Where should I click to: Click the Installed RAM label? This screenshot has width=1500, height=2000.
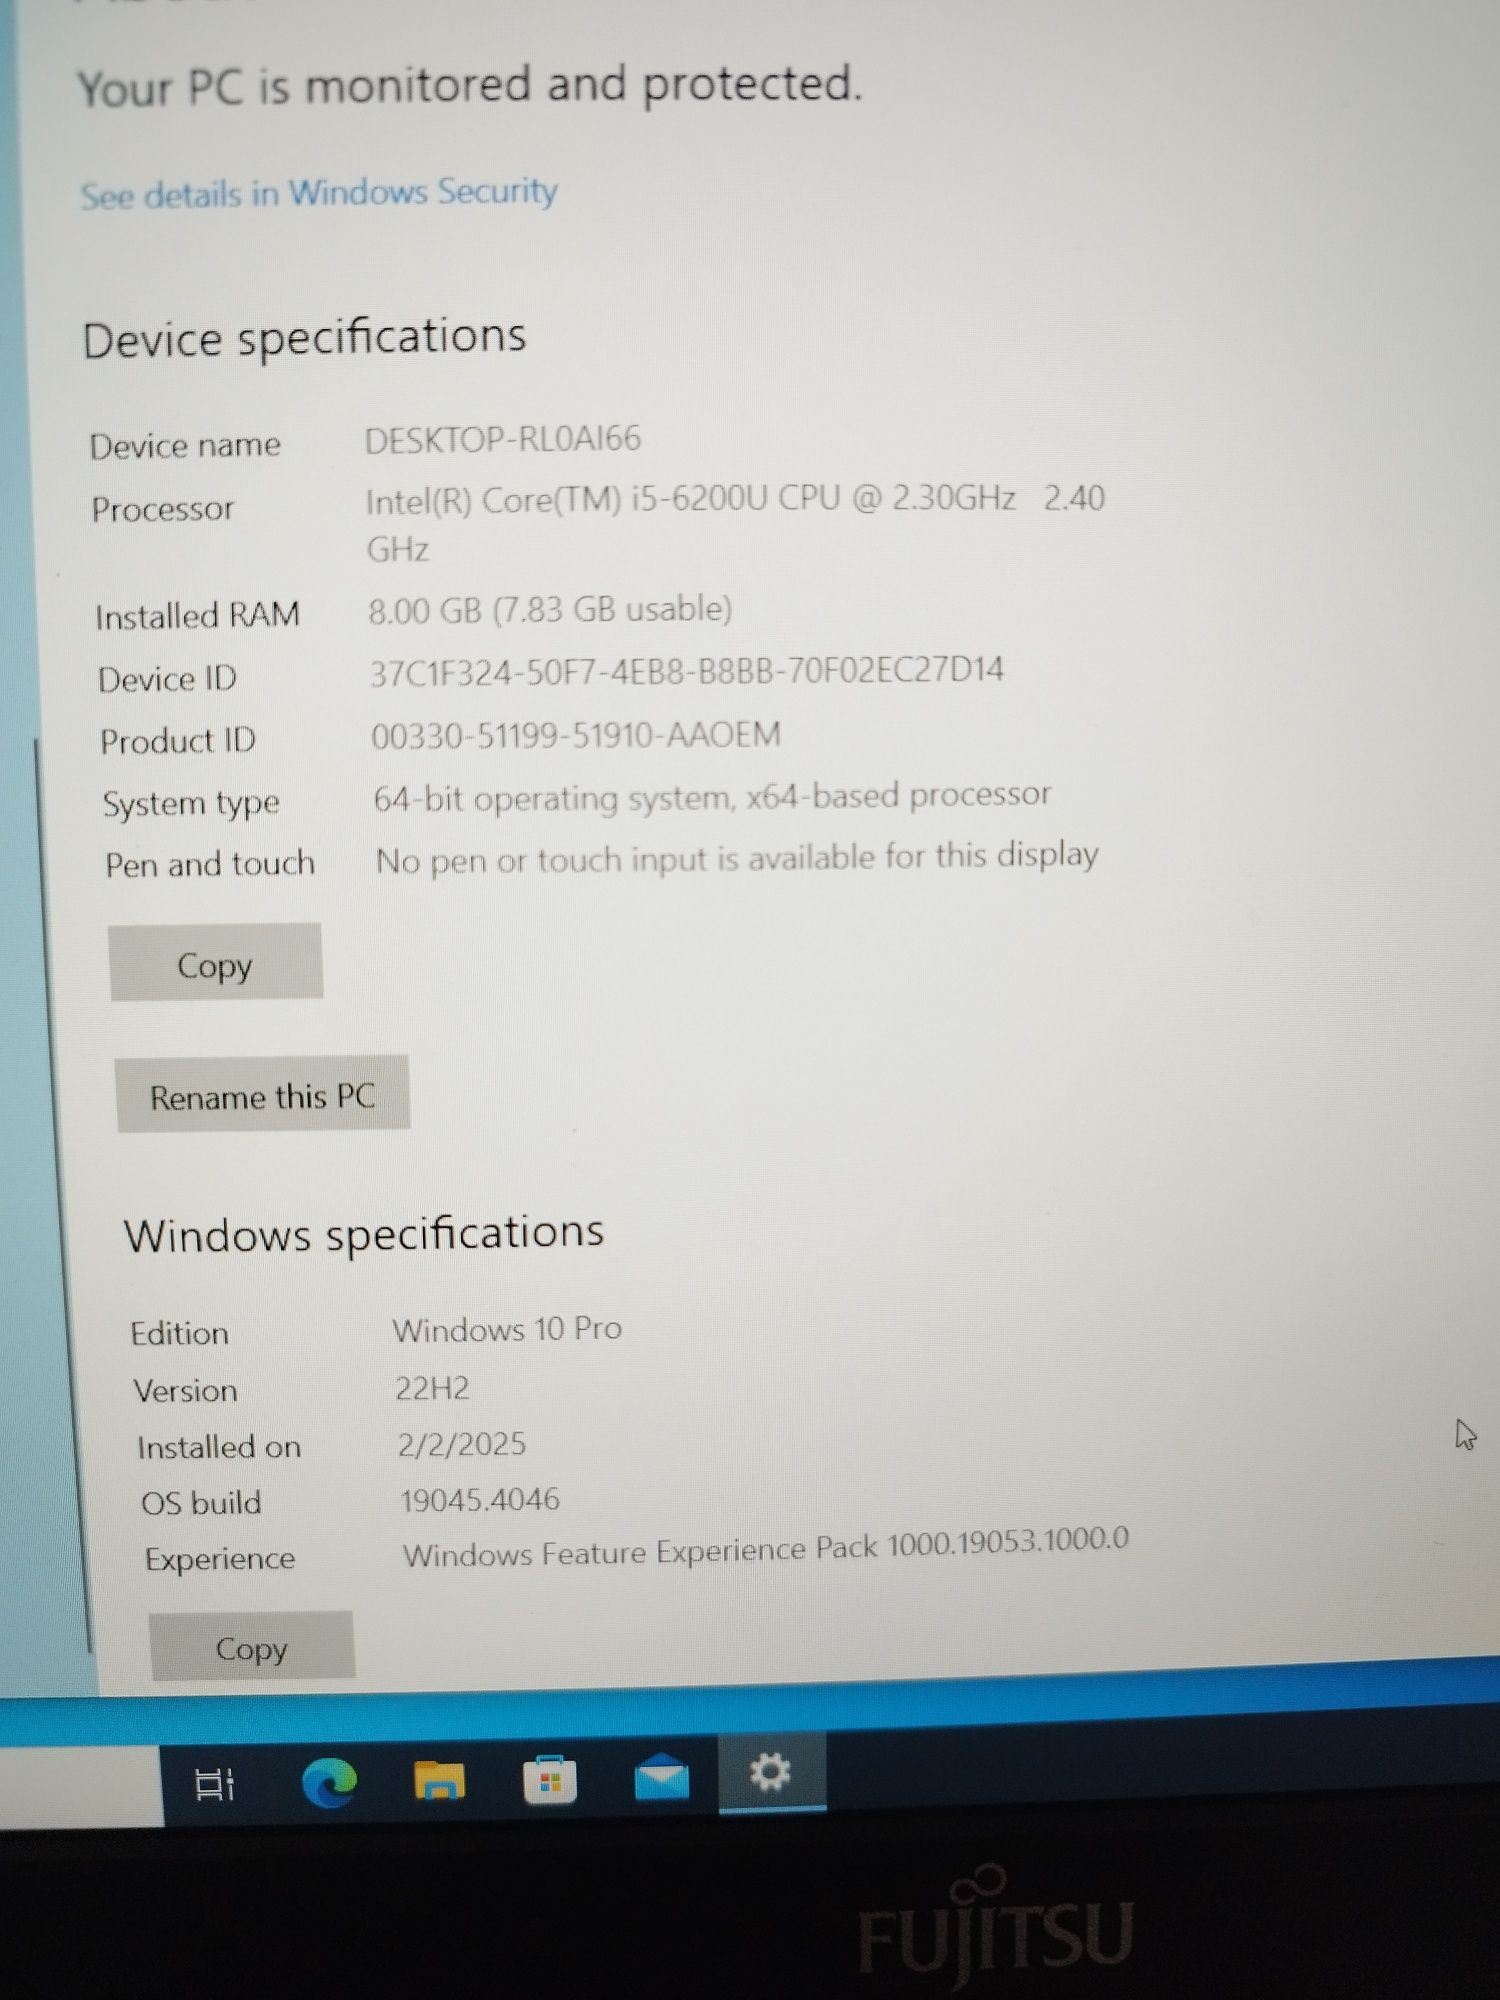[197, 616]
